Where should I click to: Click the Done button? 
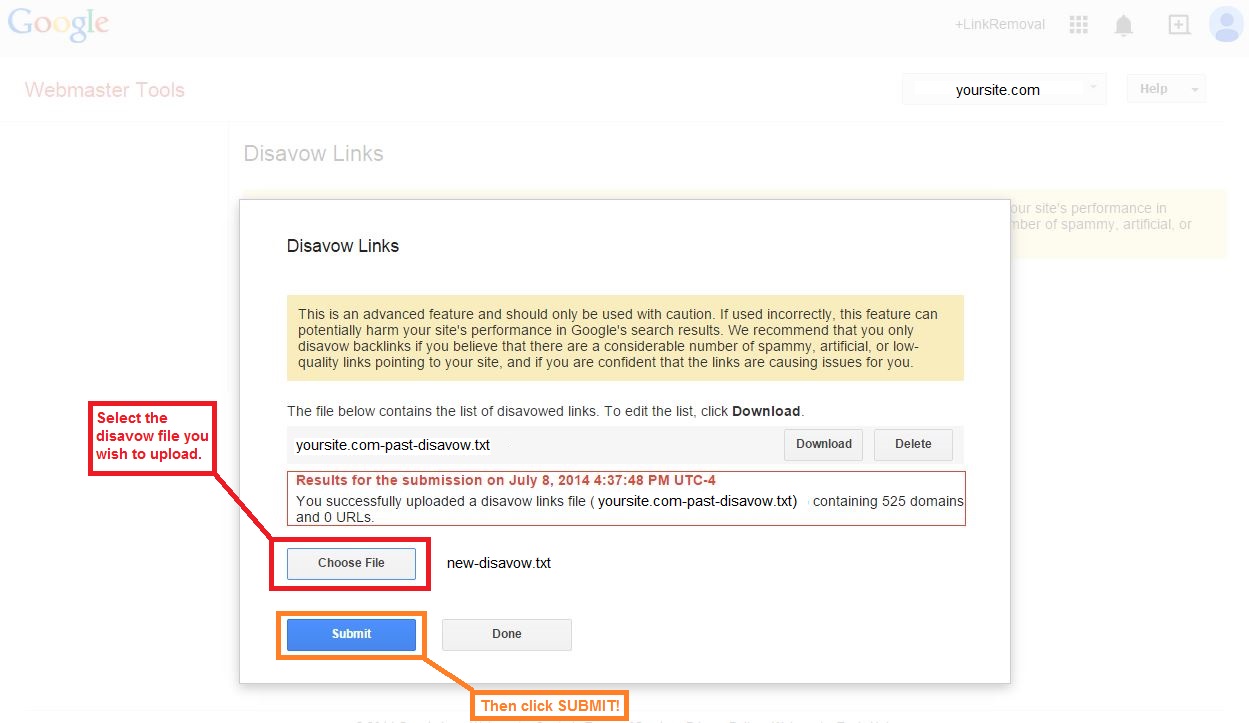[x=507, y=634]
